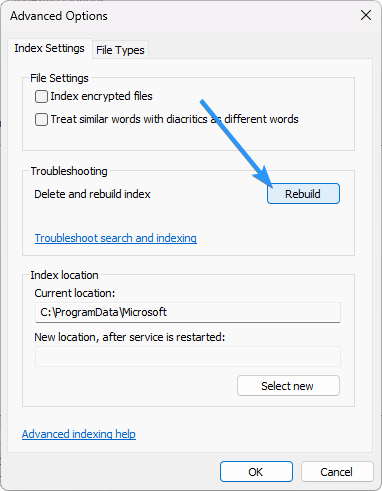The width and height of the screenshot is (382, 491).
Task: Close the Advanced Options dialog
Action: (366, 15)
